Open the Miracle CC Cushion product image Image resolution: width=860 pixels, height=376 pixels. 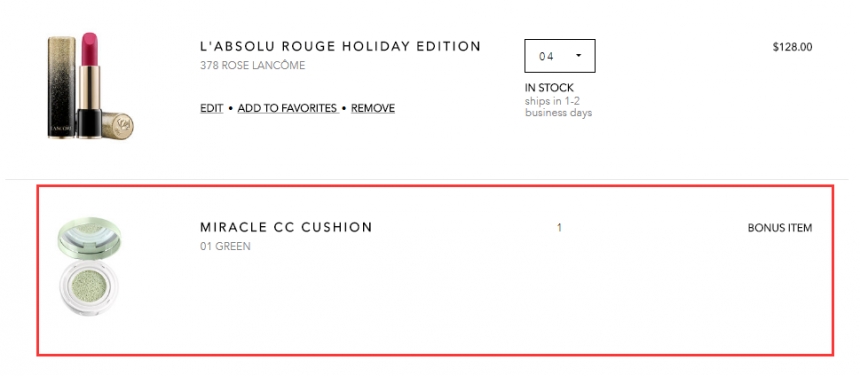tap(89, 266)
